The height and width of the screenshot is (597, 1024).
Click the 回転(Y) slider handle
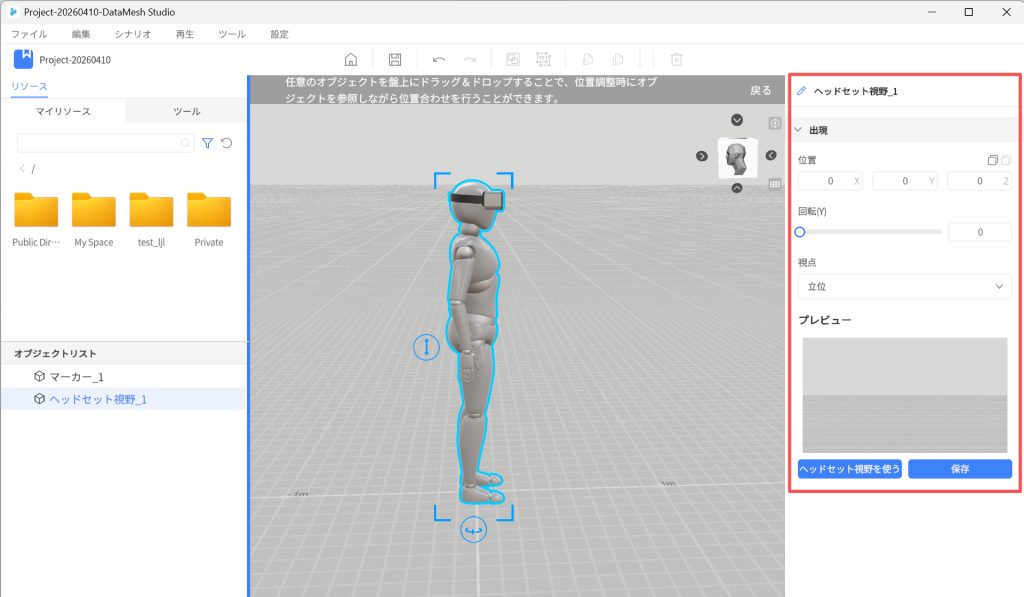click(800, 232)
